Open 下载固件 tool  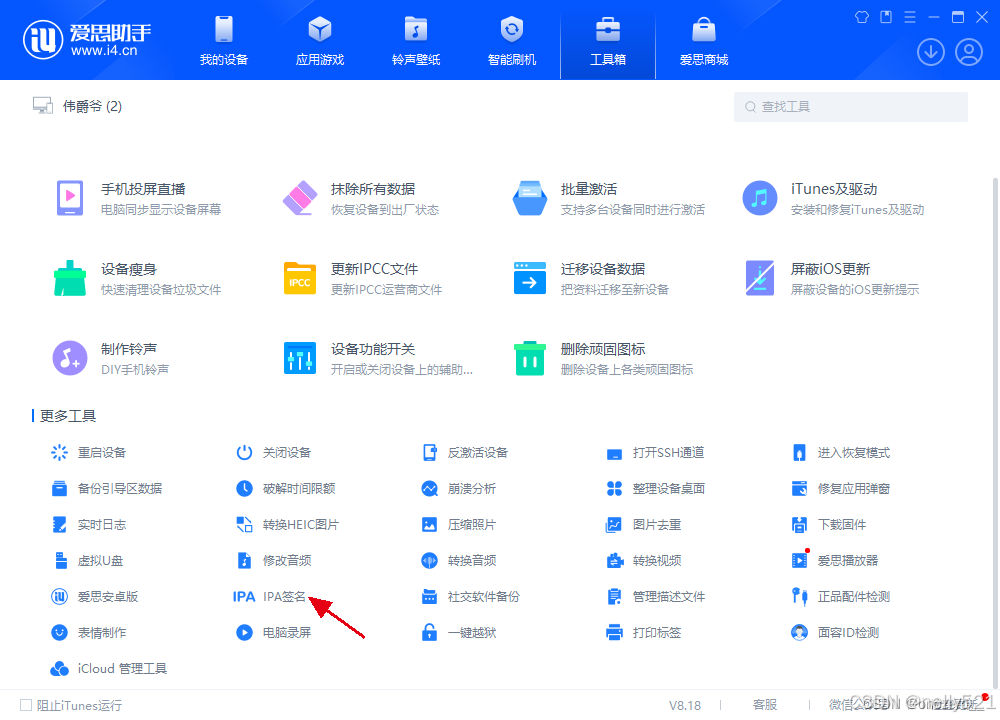pyautogui.click(x=828, y=525)
